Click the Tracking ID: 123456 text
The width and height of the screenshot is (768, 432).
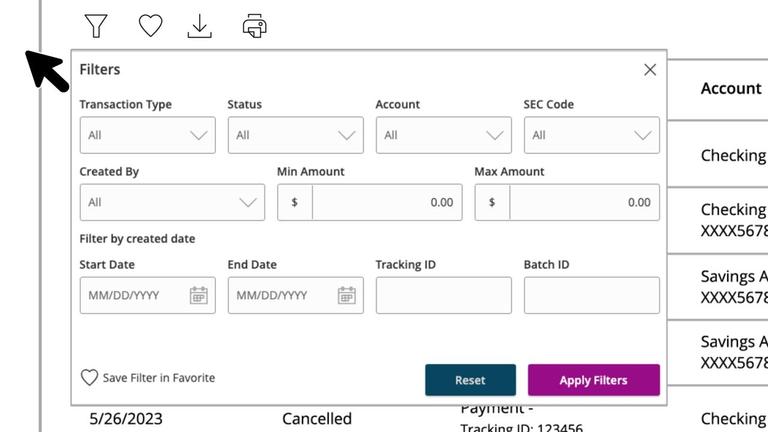(x=522, y=427)
